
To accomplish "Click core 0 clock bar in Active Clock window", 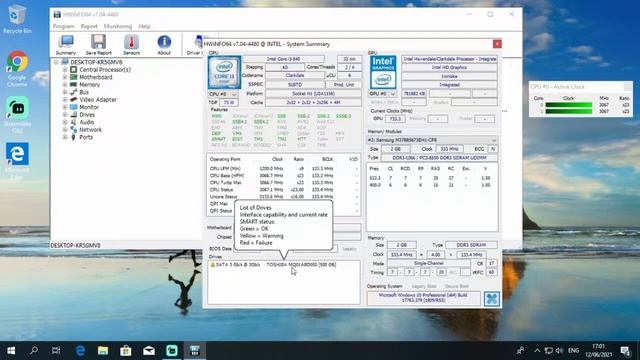I will point(569,105).
